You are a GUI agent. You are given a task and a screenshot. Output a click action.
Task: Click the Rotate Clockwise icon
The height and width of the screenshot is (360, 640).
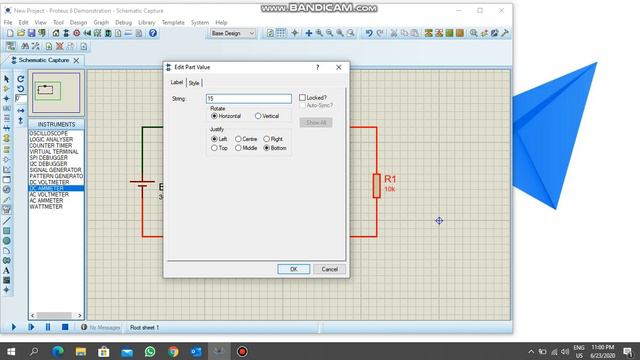(x=20, y=79)
